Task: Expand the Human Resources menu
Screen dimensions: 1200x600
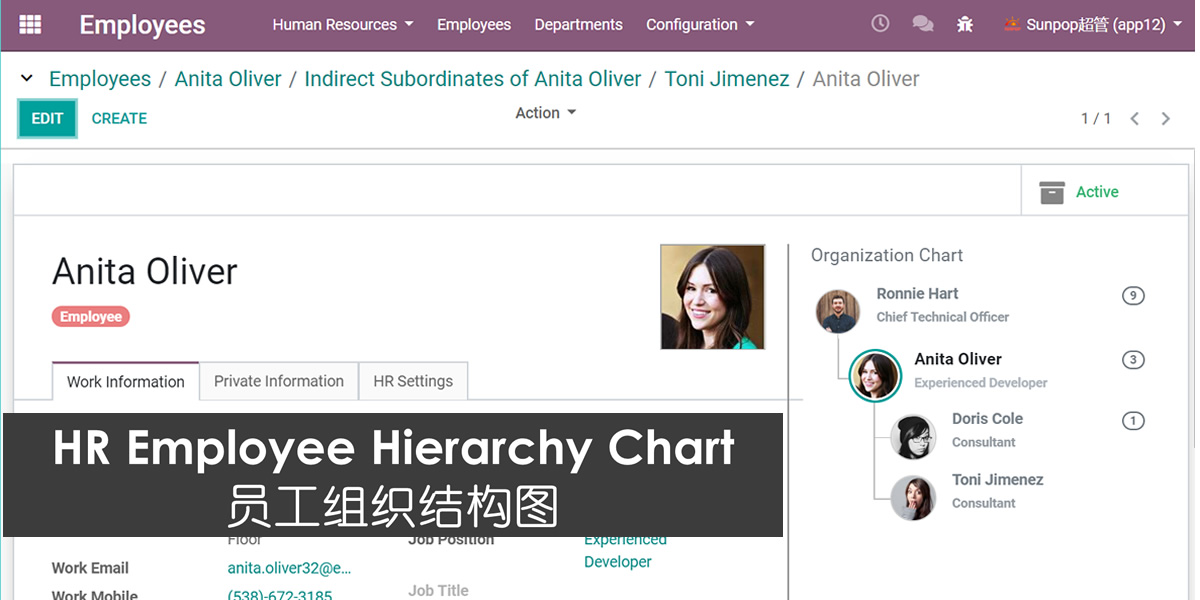Action: click(x=342, y=25)
